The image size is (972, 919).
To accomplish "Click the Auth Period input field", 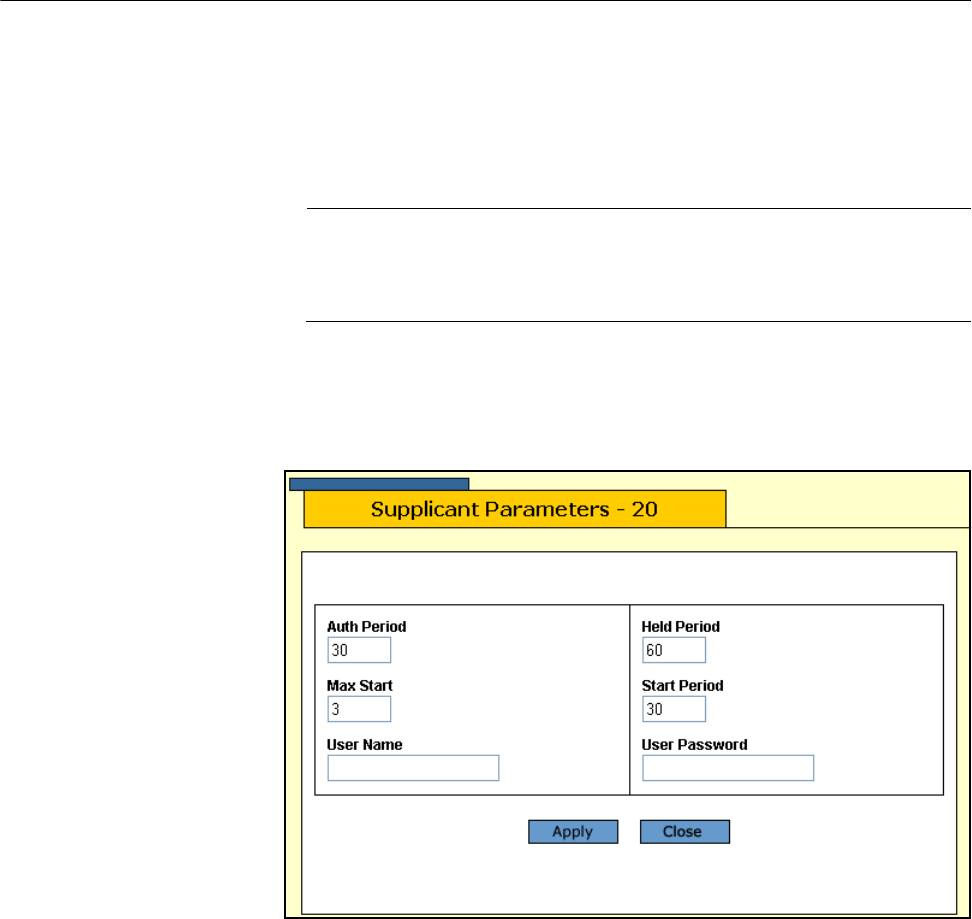I will click(x=359, y=650).
